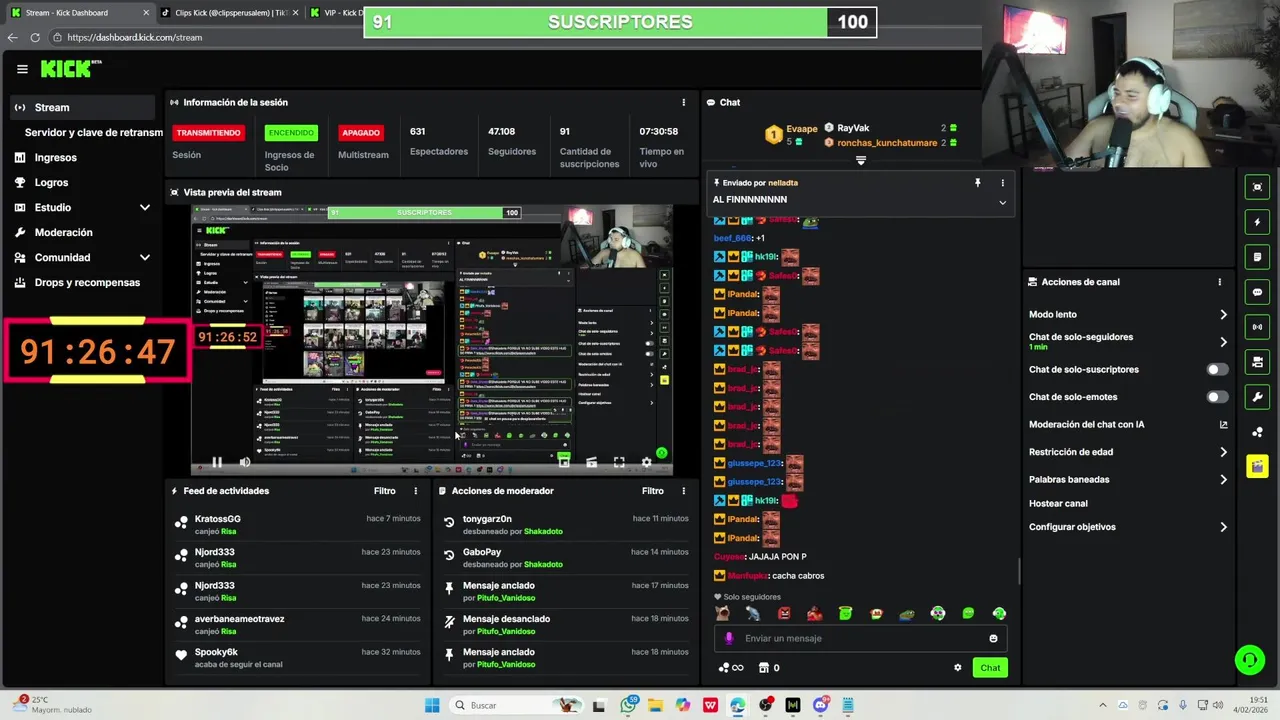The image size is (1280, 720).
Task: Open the emoji picker in chat input
Action: (x=993, y=638)
